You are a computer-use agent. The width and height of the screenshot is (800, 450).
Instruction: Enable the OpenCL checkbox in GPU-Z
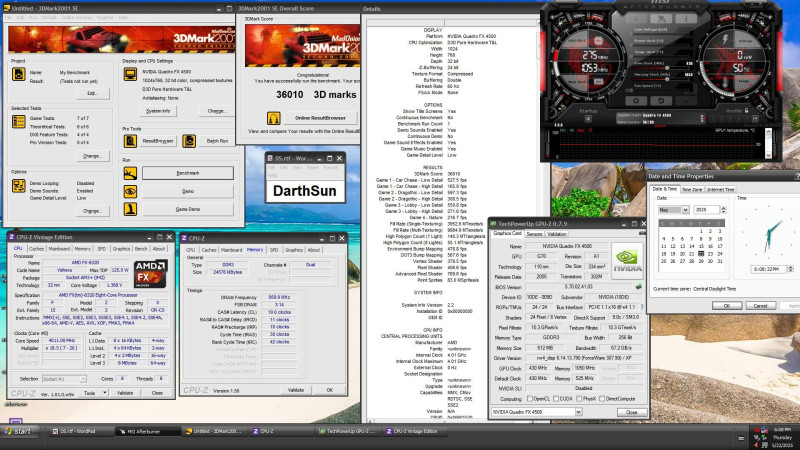click(x=530, y=399)
